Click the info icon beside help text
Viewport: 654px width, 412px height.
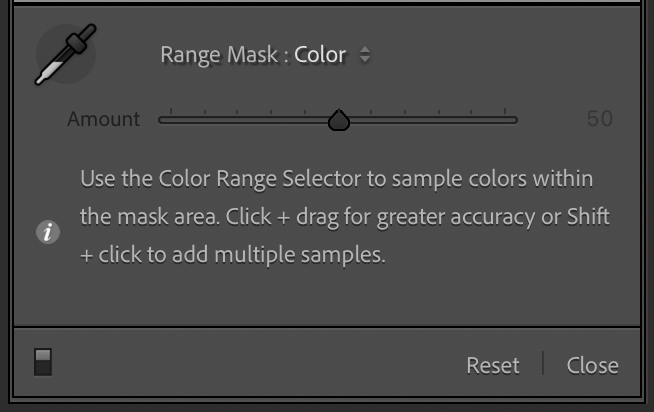click(48, 233)
